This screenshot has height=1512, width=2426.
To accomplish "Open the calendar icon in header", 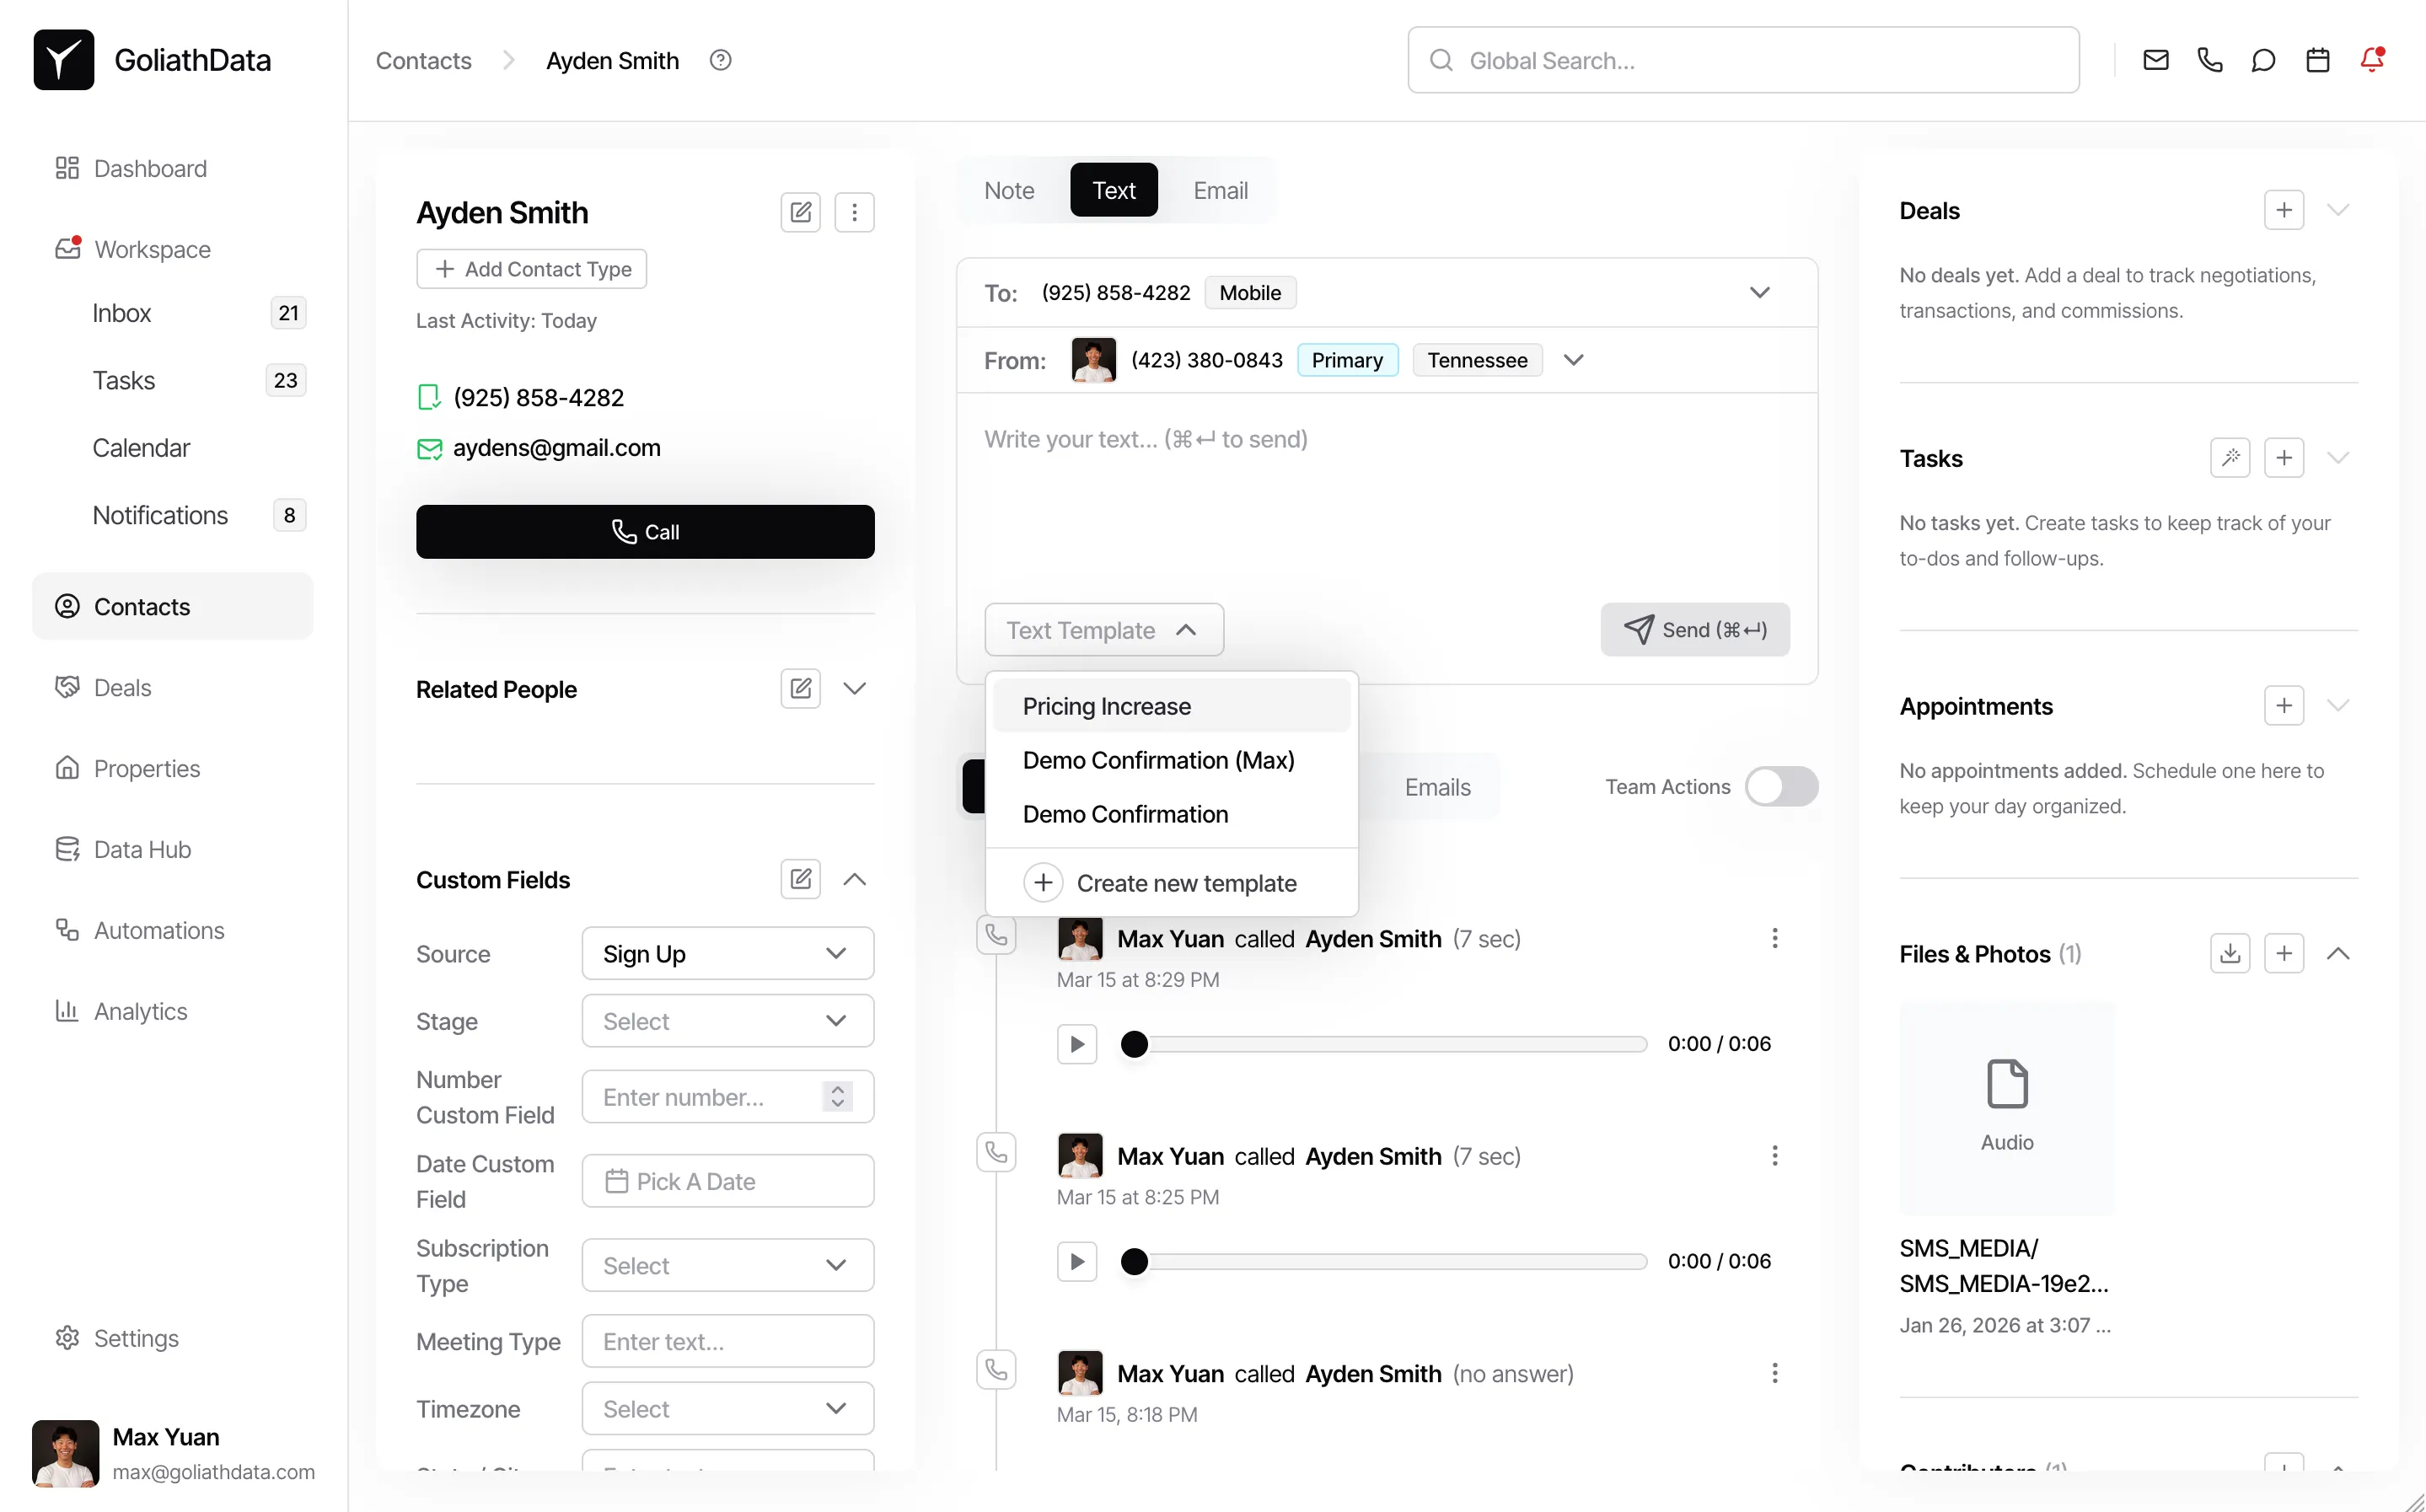I will (2317, 60).
